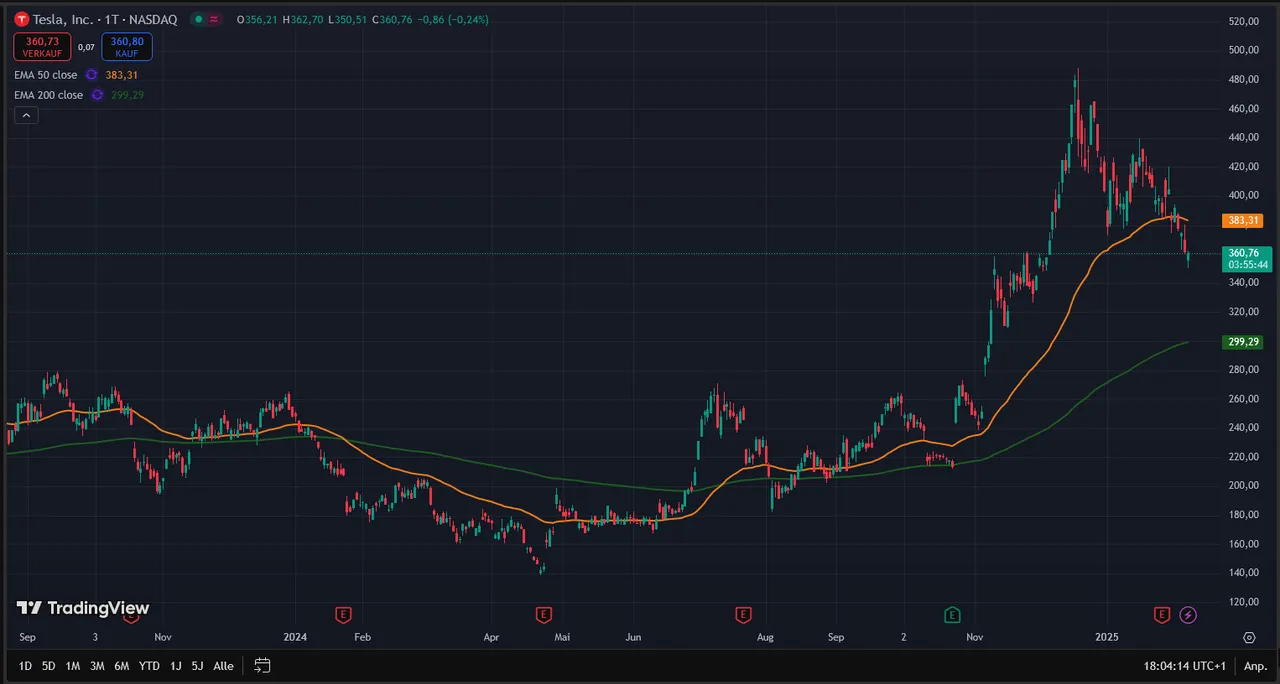Click the dark green 299,29 EMA label

coord(1244,342)
